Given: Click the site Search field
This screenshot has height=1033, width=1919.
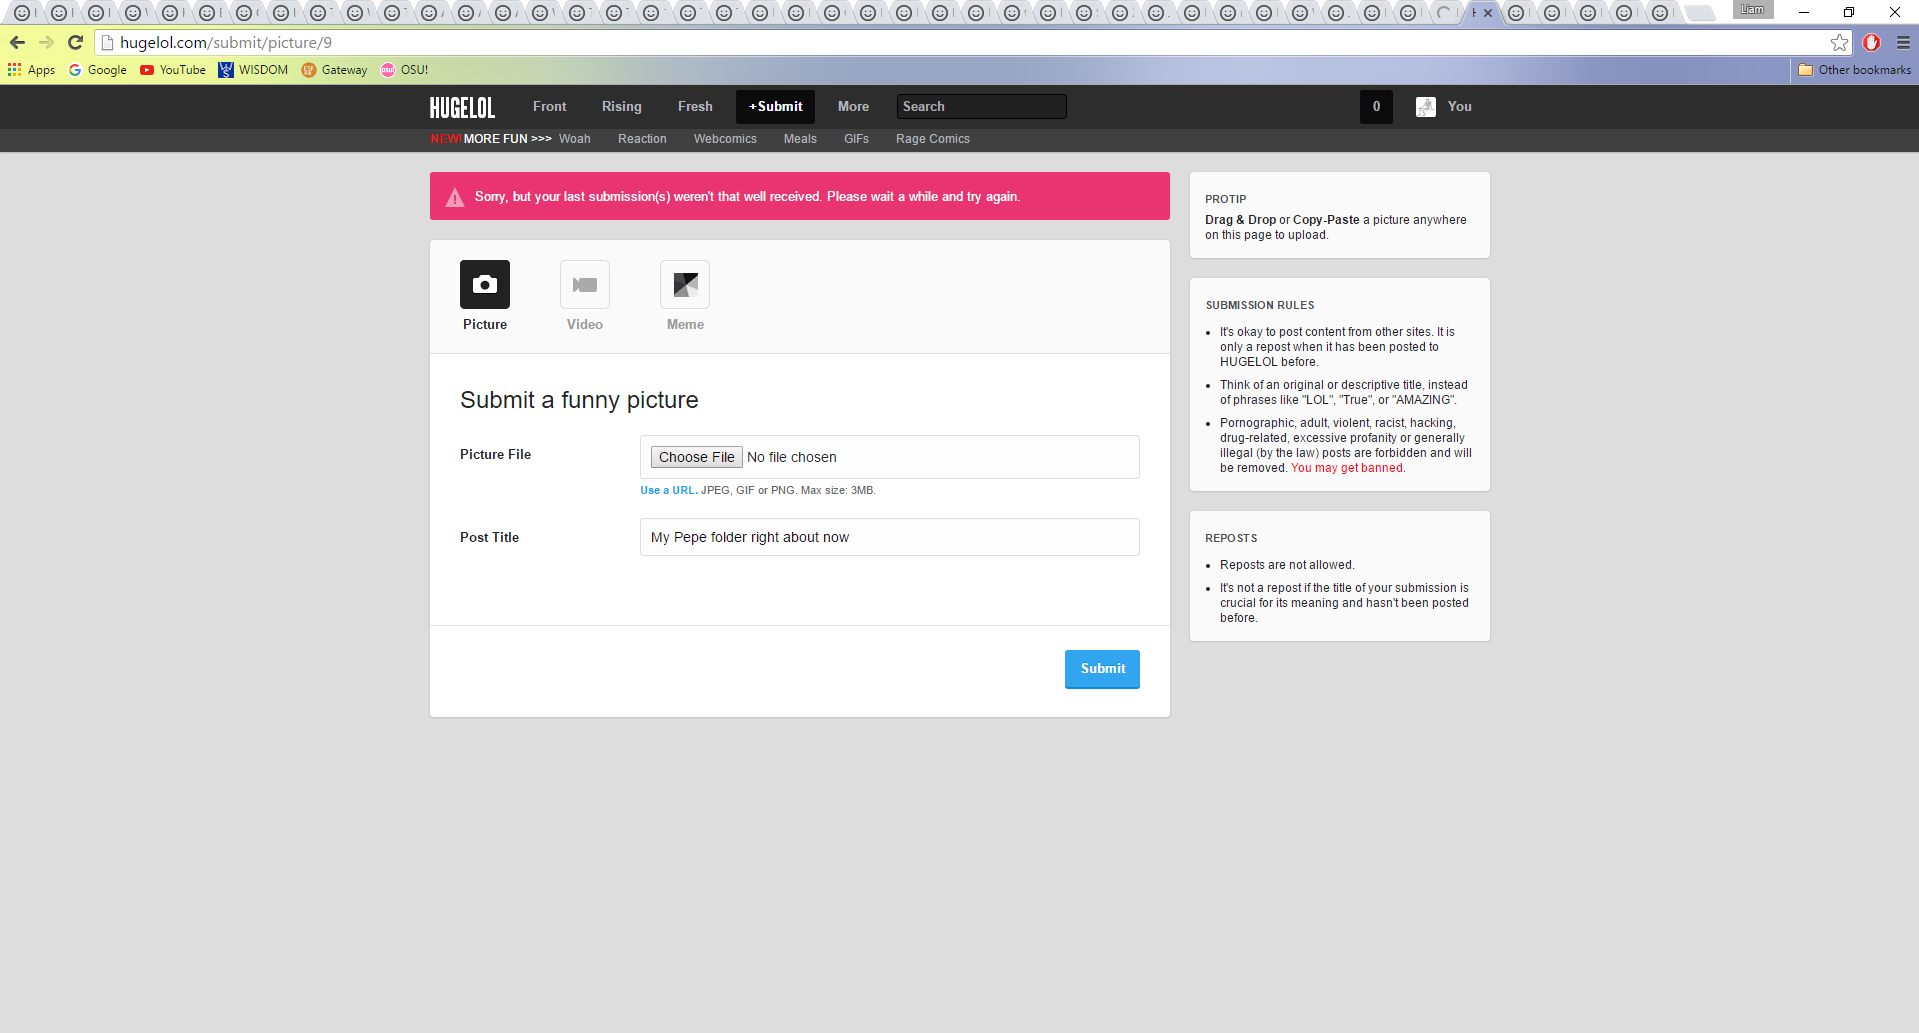Looking at the screenshot, I should (x=981, y=107).
